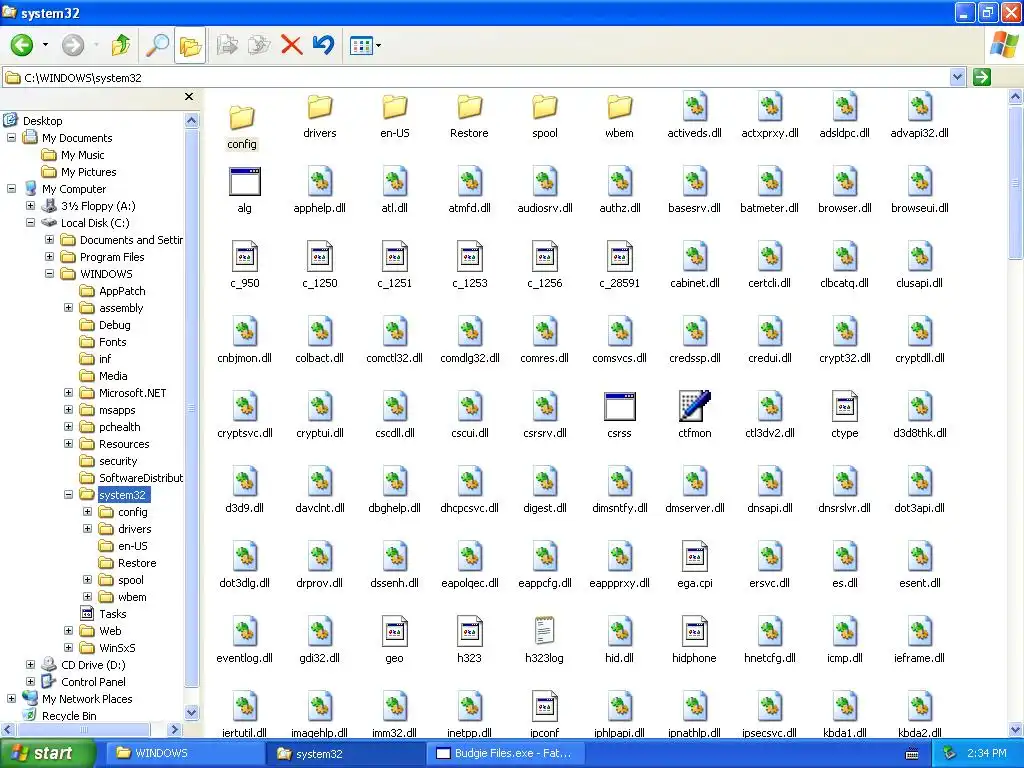Click the Copy To toolbar icon
The image size is (1024, 768).
point(259,45)
